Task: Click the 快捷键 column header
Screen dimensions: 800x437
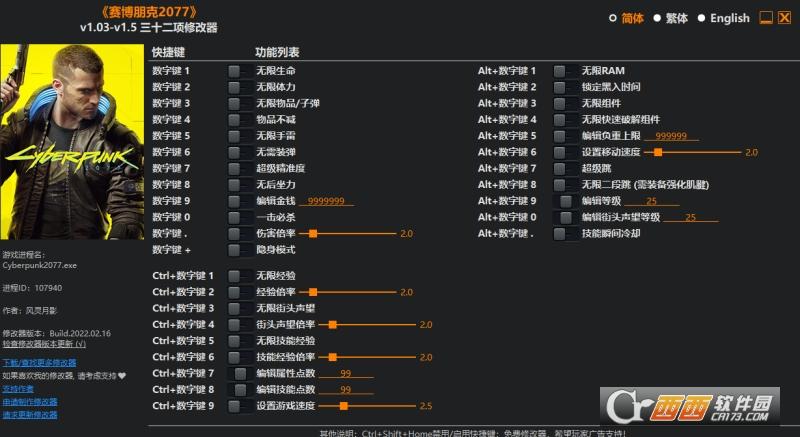Action: (168, 53)
